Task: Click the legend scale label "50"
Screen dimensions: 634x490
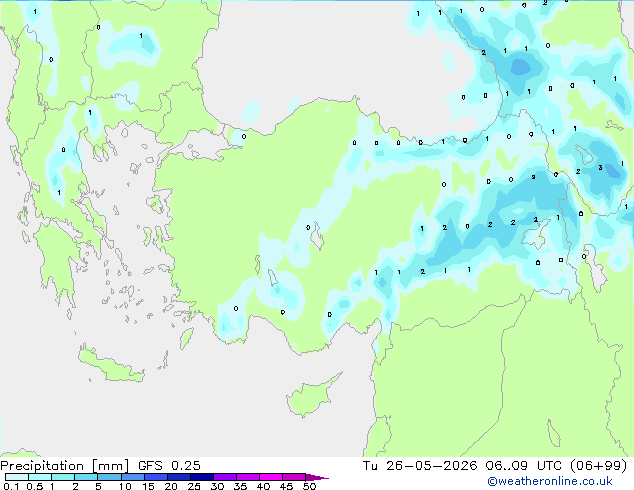Action: [309, 486]
